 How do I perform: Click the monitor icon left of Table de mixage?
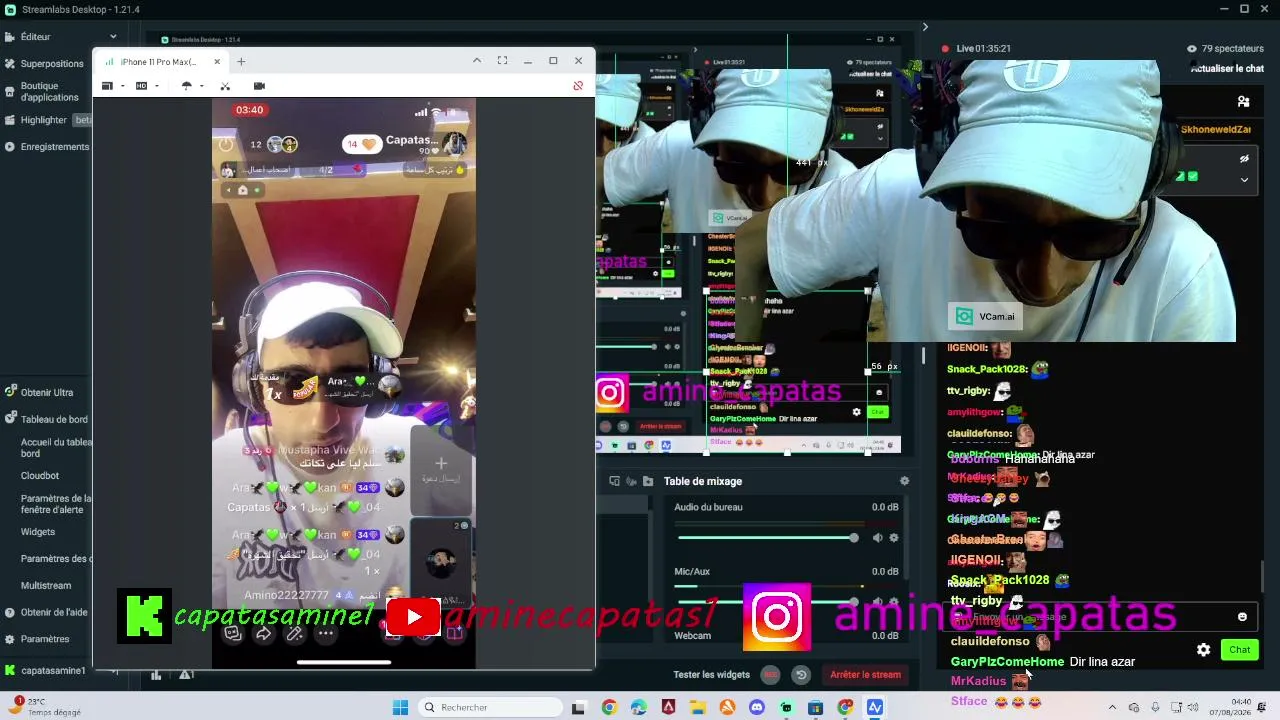coord(614,481)
